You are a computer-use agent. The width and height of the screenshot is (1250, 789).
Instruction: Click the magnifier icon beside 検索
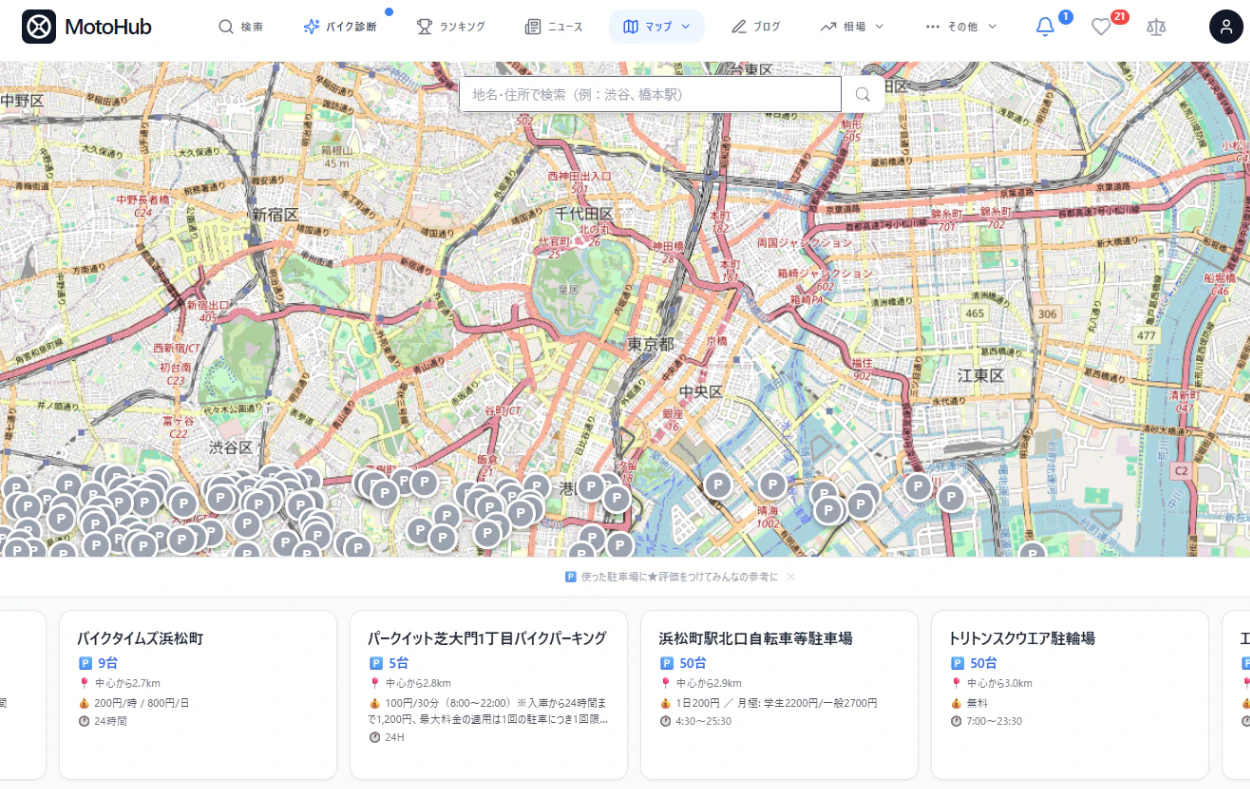coord(227,27)
